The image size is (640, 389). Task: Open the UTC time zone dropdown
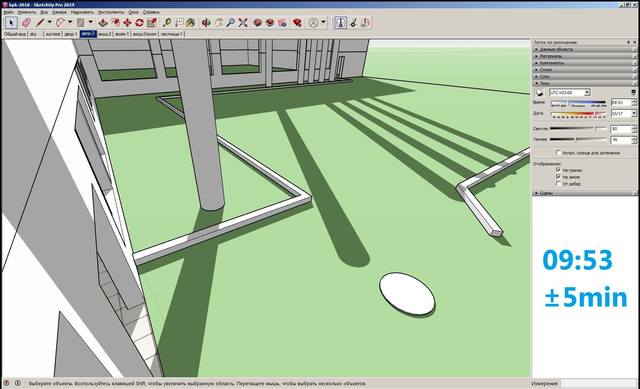point(569,93)
